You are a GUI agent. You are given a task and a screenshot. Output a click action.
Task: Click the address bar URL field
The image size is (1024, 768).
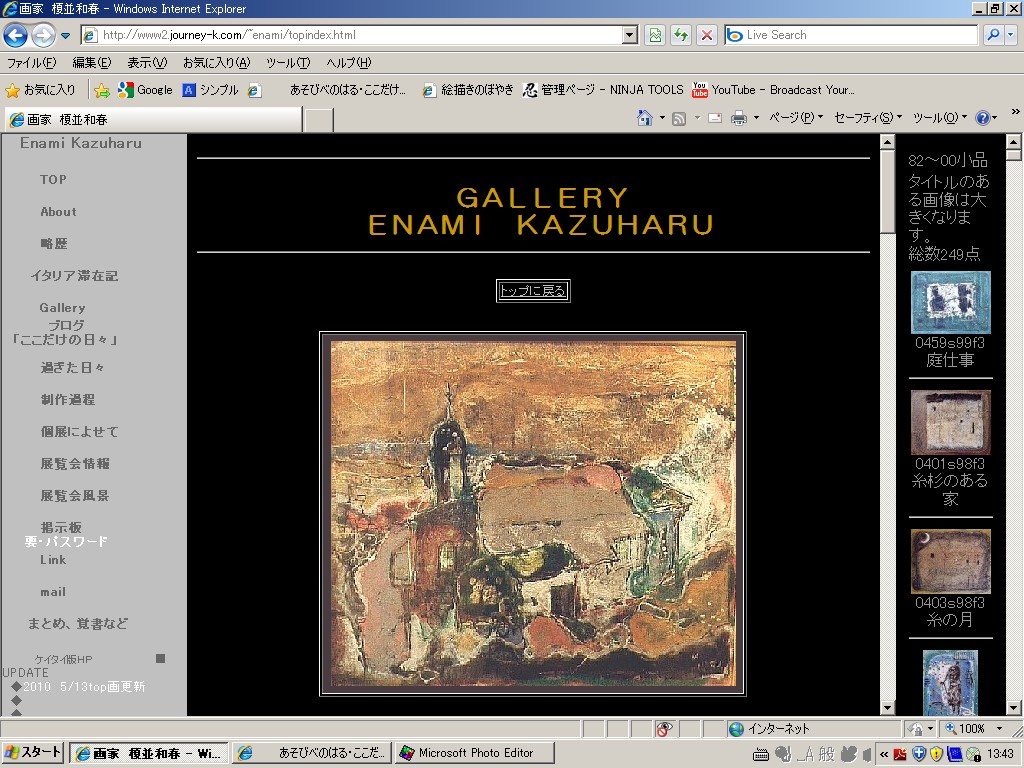coord(351,35)
